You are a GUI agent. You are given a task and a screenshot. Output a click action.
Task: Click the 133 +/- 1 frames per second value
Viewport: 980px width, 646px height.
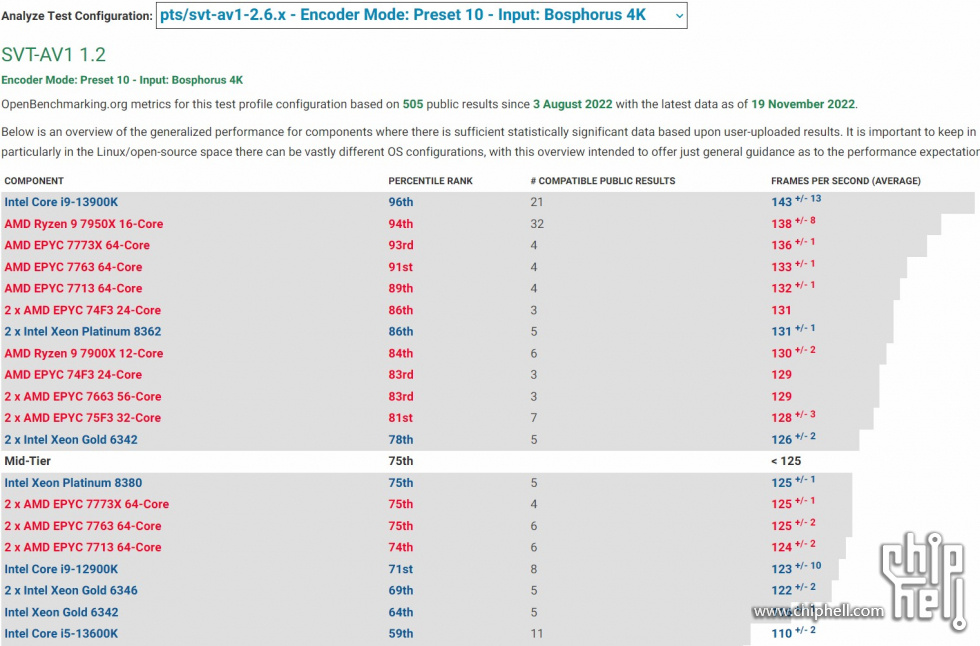point(793,266)
